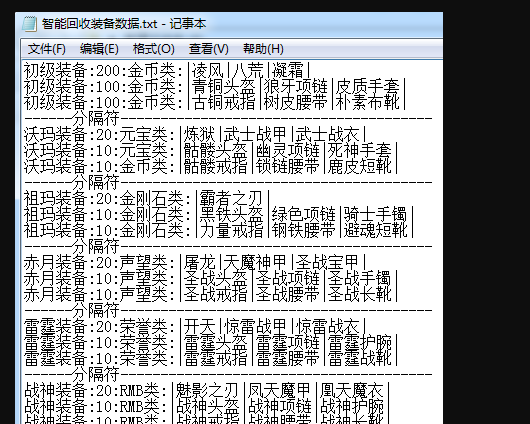Click the word 凝霜

point(288,70)
